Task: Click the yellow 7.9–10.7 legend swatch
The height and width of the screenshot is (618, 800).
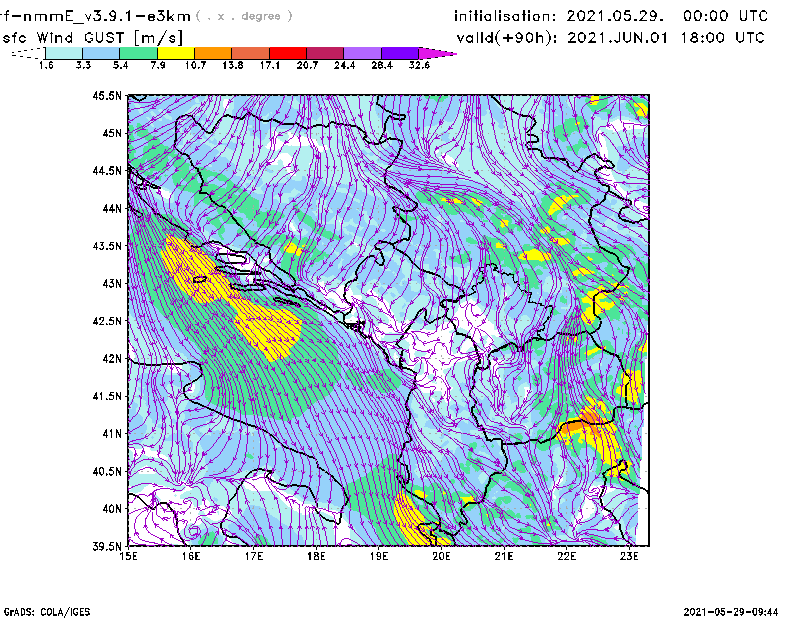Action: [176, 53]
